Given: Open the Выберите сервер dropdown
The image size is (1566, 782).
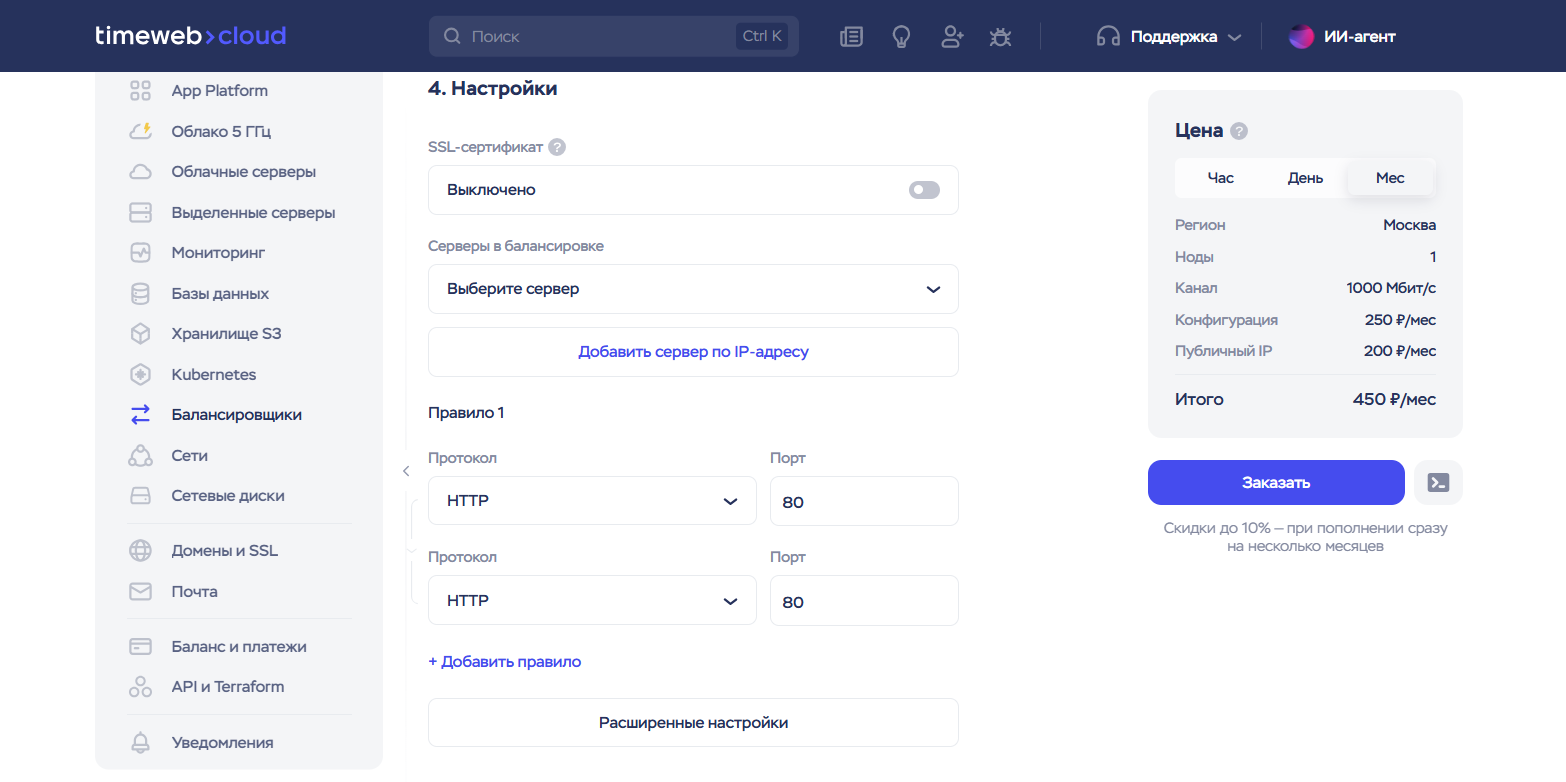Looking at the screenshot, I should pos(693,289).
